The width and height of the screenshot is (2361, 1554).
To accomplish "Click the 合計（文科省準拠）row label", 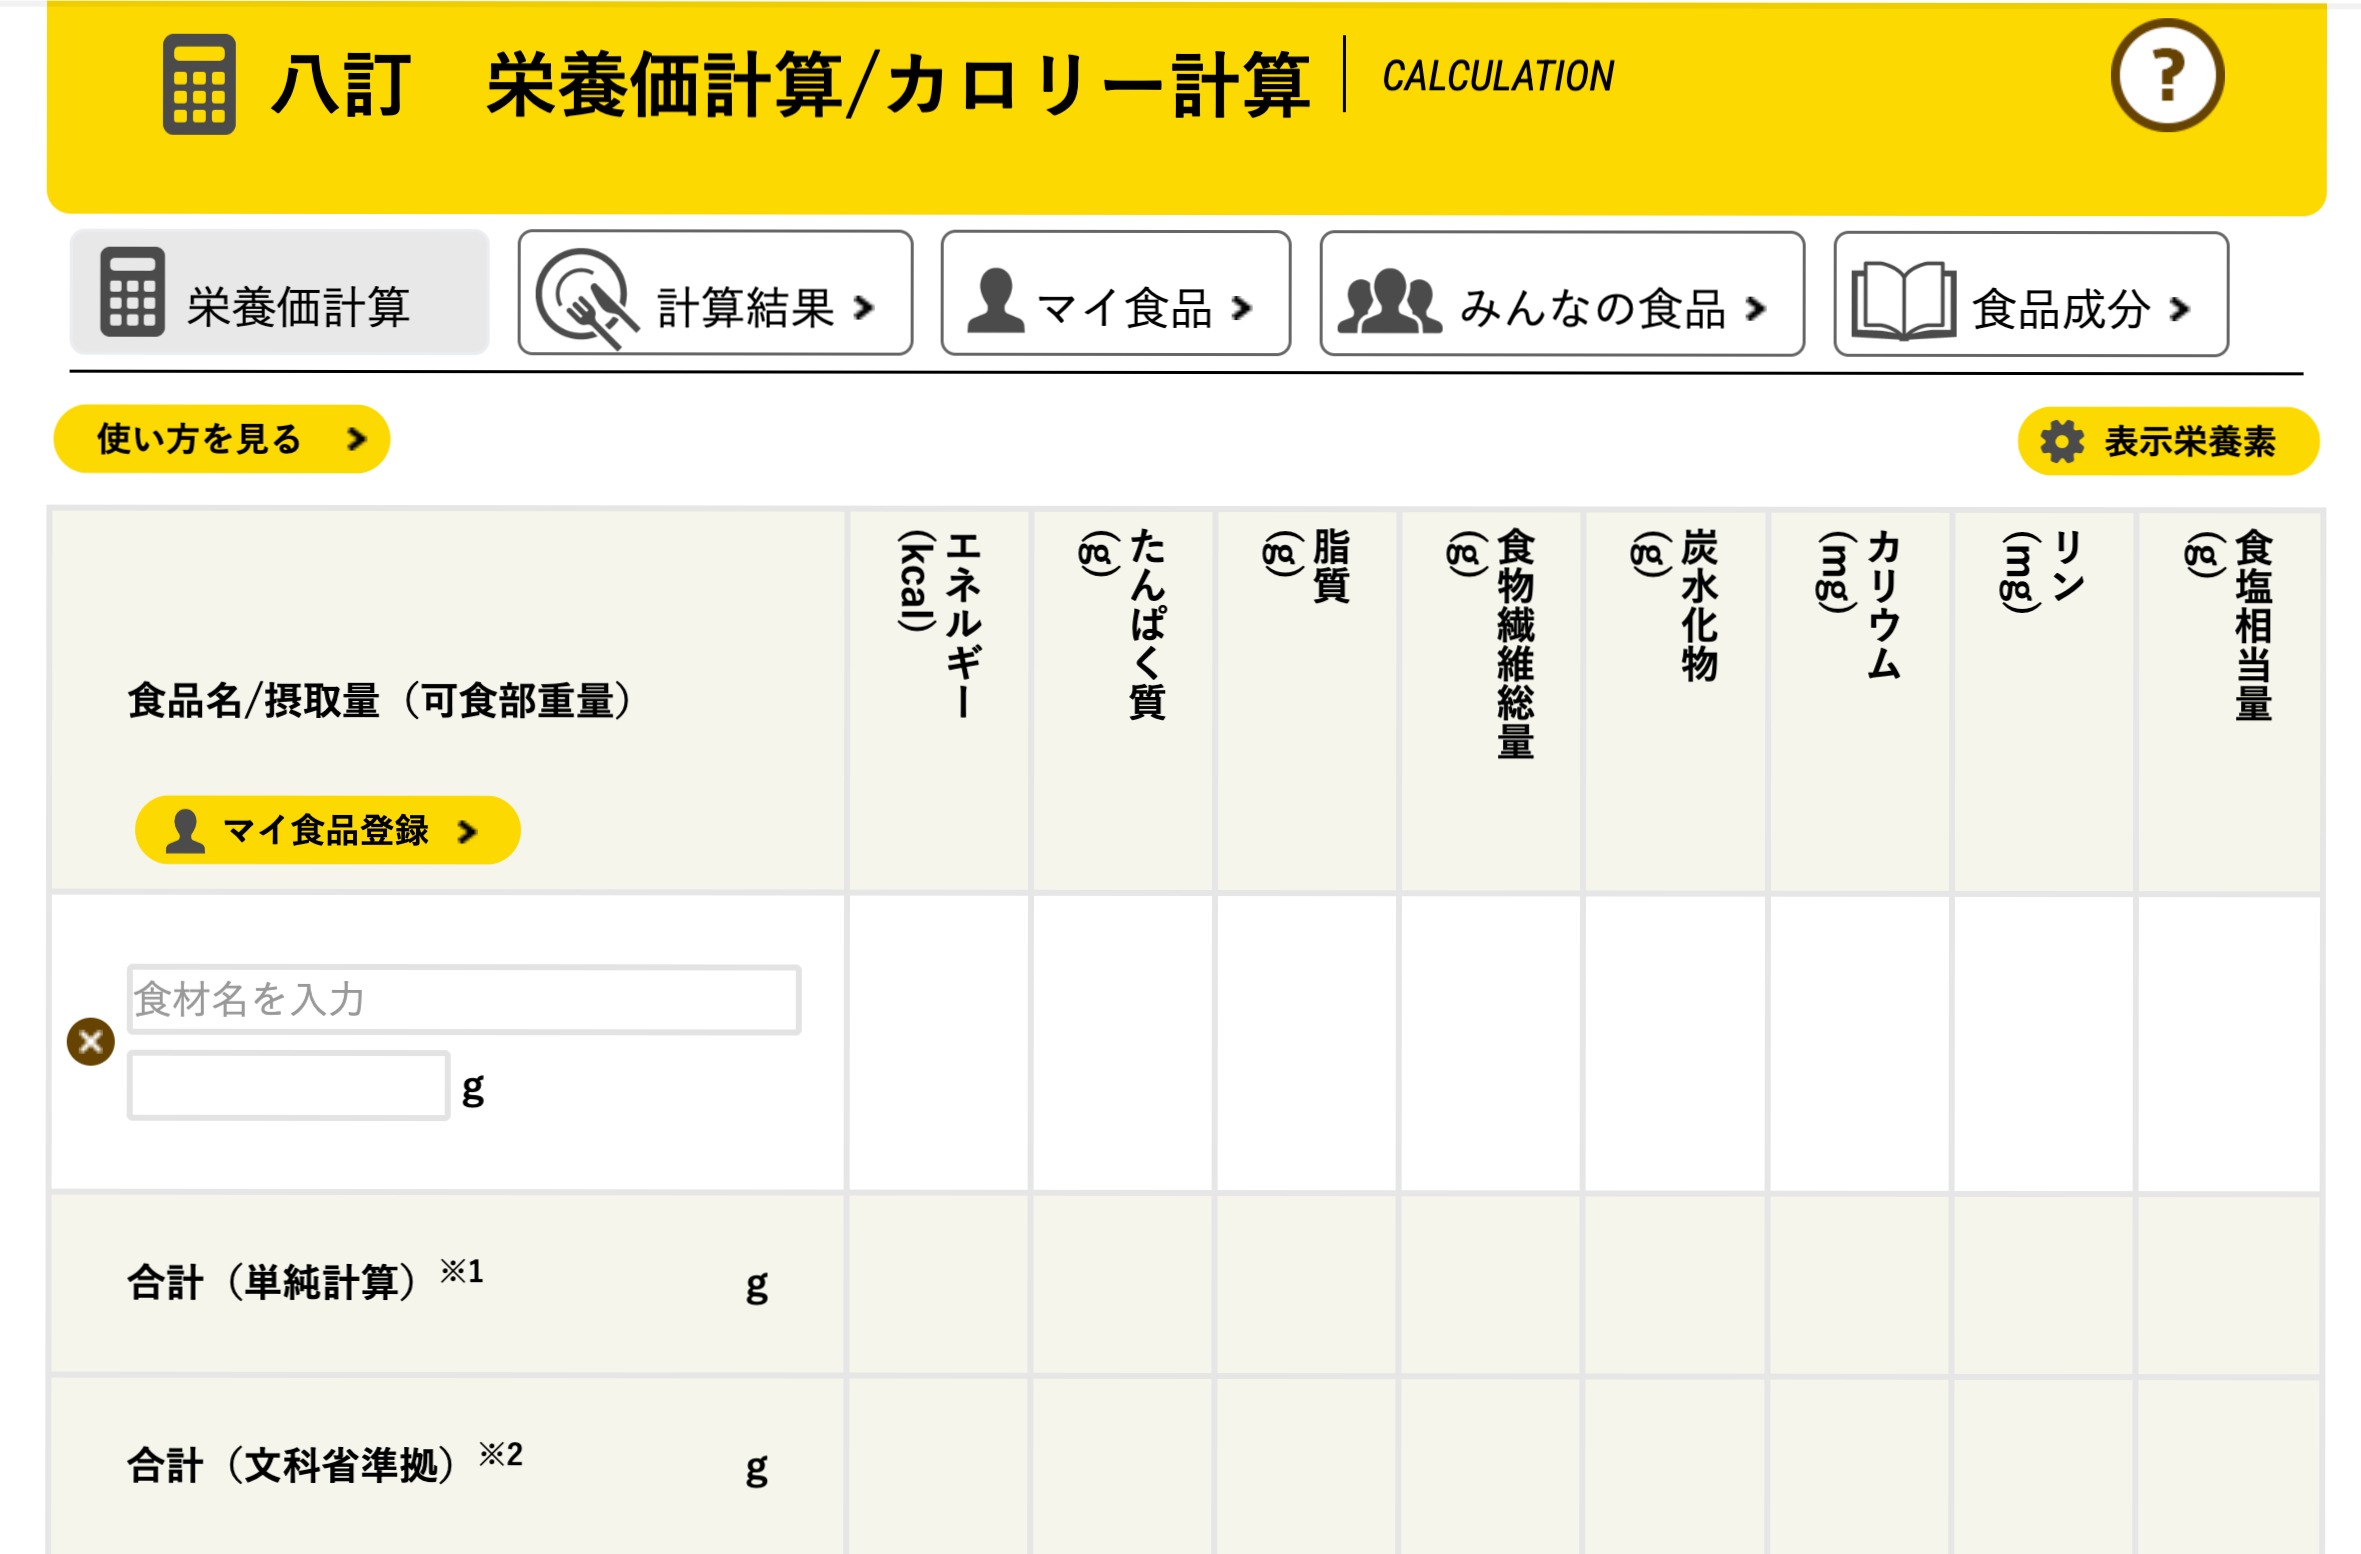I will pyautogui.click(x=325, y=1464).
